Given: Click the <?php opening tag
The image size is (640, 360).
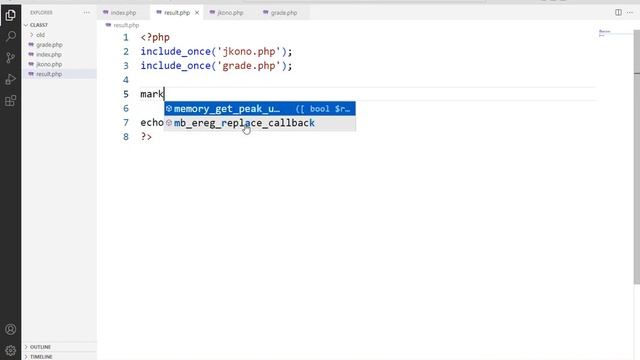Looking at the screenshot, I should (155, 38).
